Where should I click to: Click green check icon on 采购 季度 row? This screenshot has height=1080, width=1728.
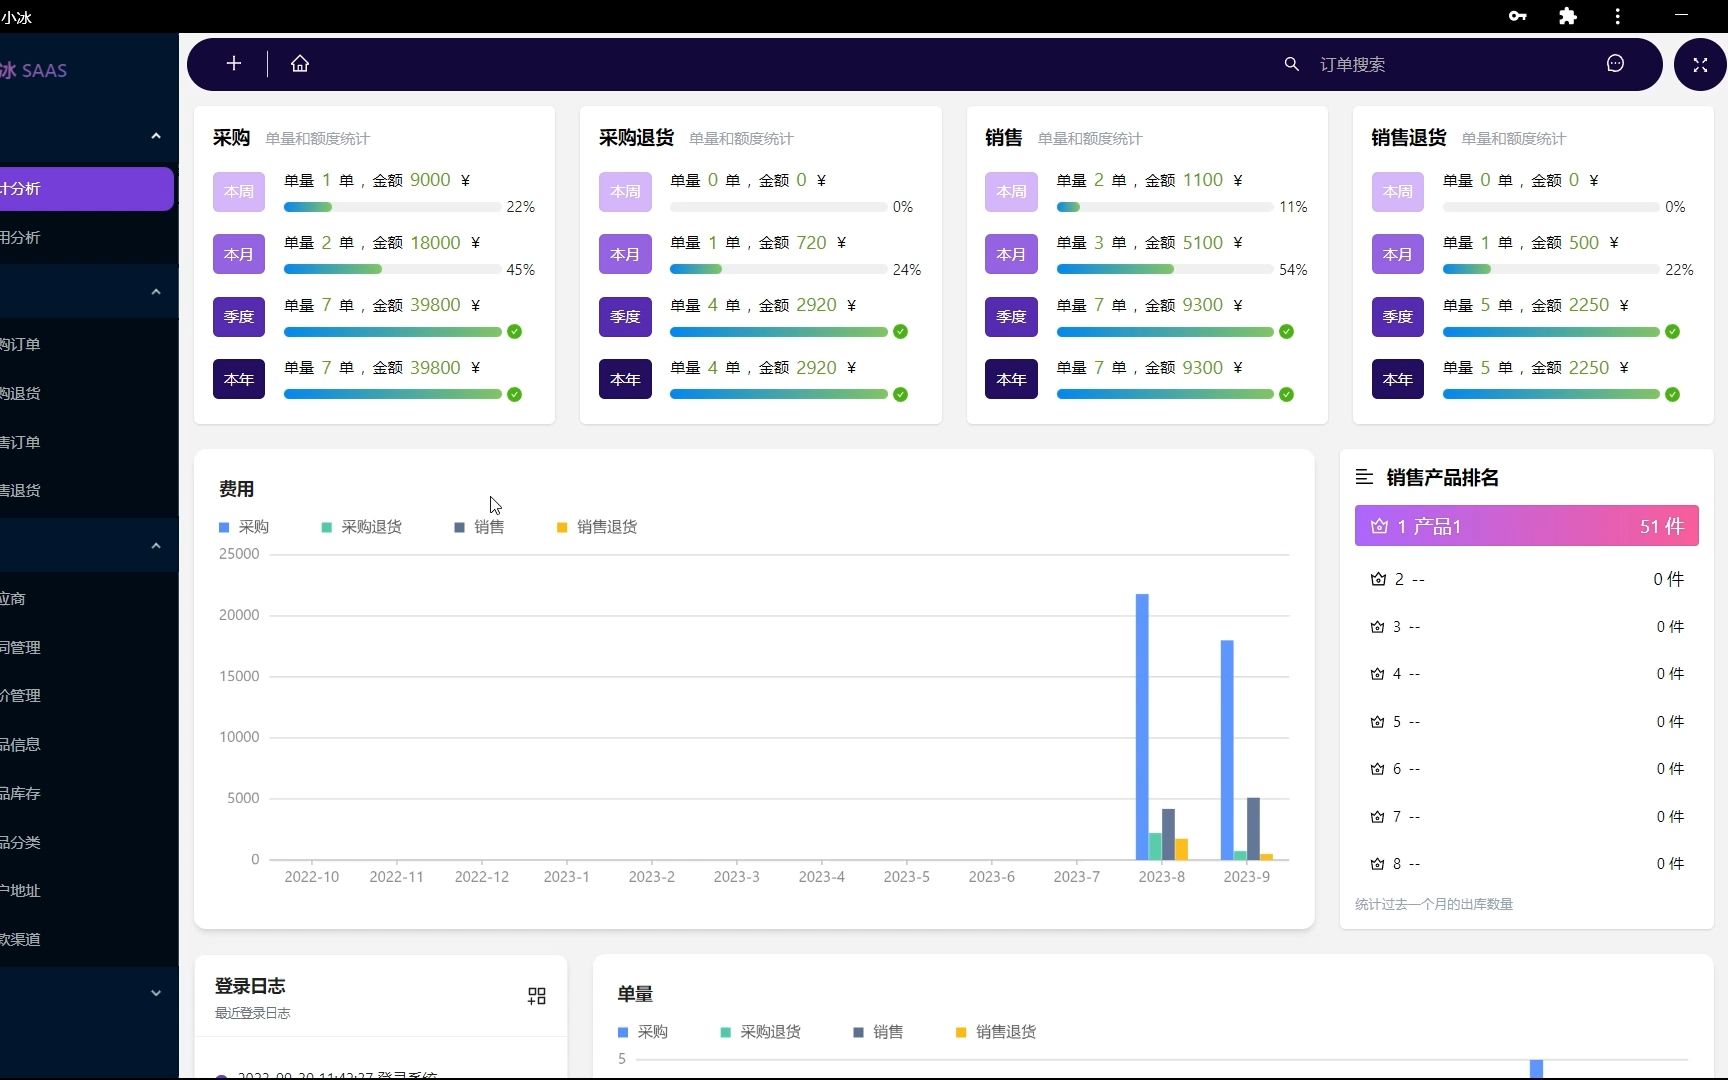pos(514,332)
